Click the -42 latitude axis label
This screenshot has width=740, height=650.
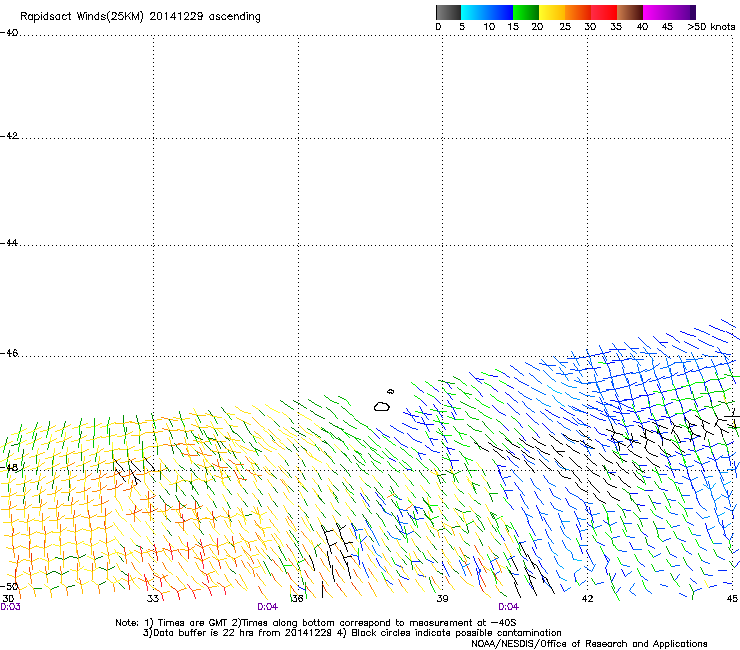pyautogui.click(x=9, y=136)
